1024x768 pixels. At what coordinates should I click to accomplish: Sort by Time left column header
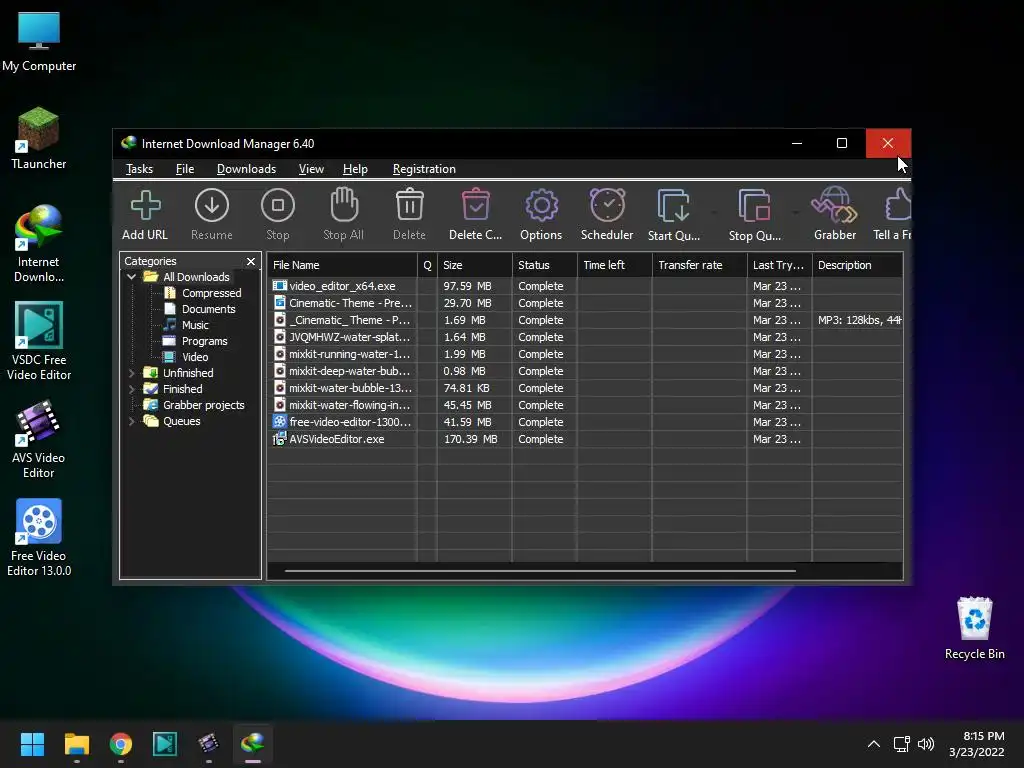pos(615,265)
